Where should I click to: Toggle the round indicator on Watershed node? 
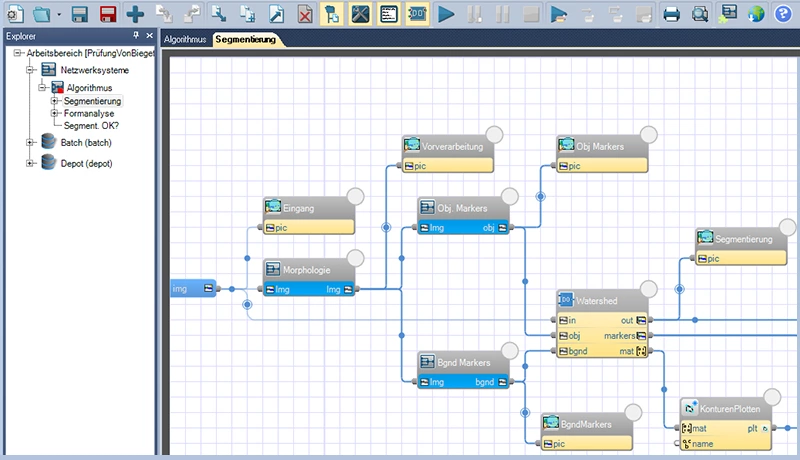(x=648, y=289)
